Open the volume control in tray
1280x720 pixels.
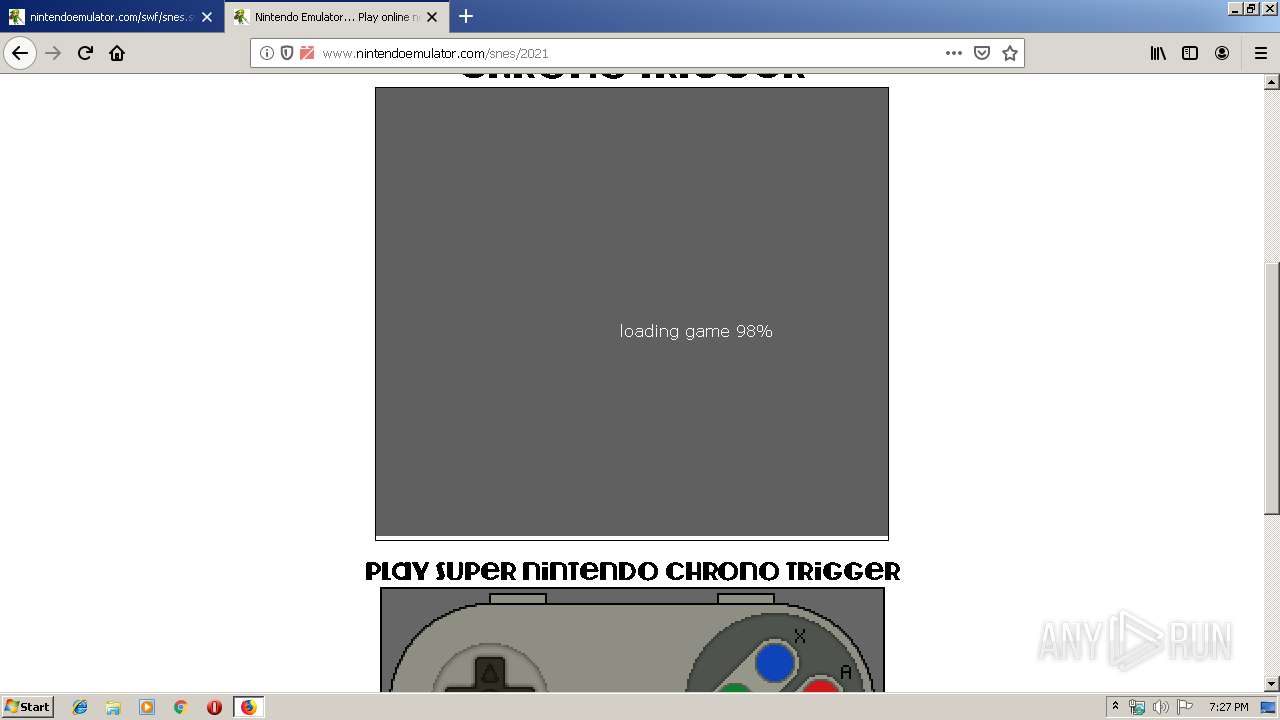(1160, 707)
